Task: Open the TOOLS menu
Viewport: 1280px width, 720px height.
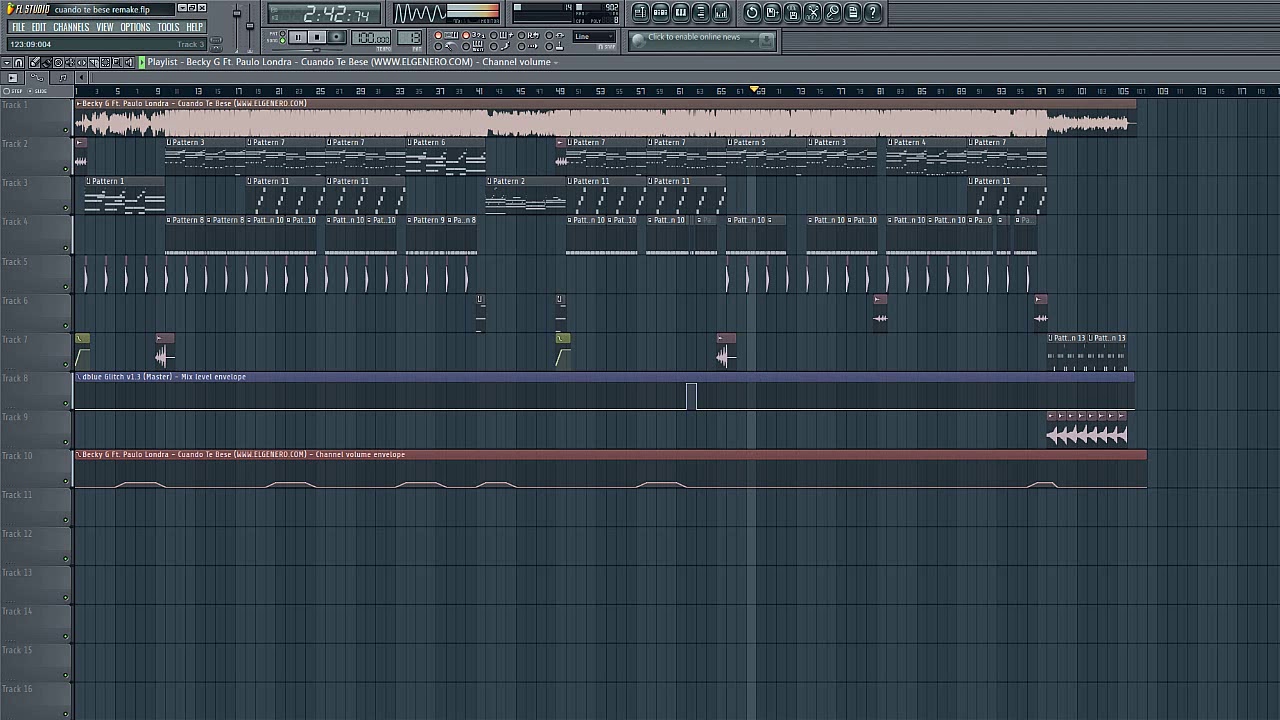Action: (x=168, y=27)
